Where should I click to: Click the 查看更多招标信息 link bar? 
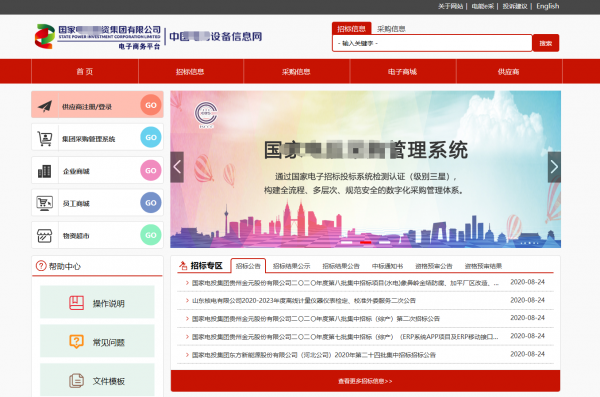coord(365,381)
